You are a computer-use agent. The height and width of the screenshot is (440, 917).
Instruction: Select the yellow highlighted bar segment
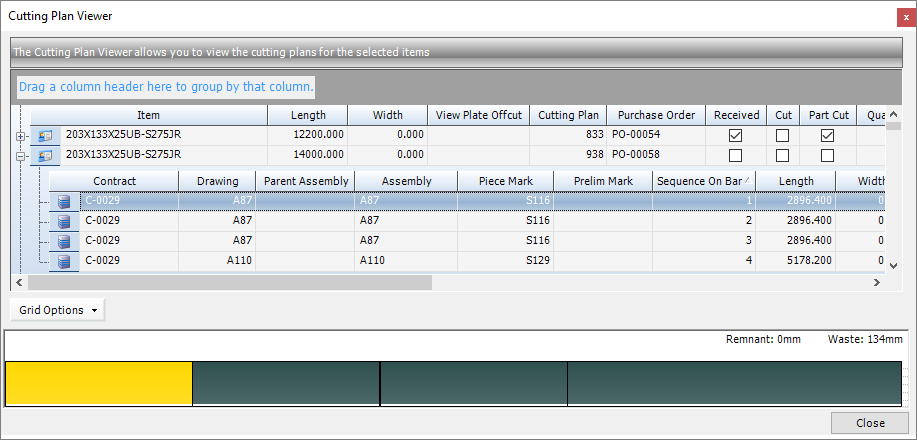98,384
